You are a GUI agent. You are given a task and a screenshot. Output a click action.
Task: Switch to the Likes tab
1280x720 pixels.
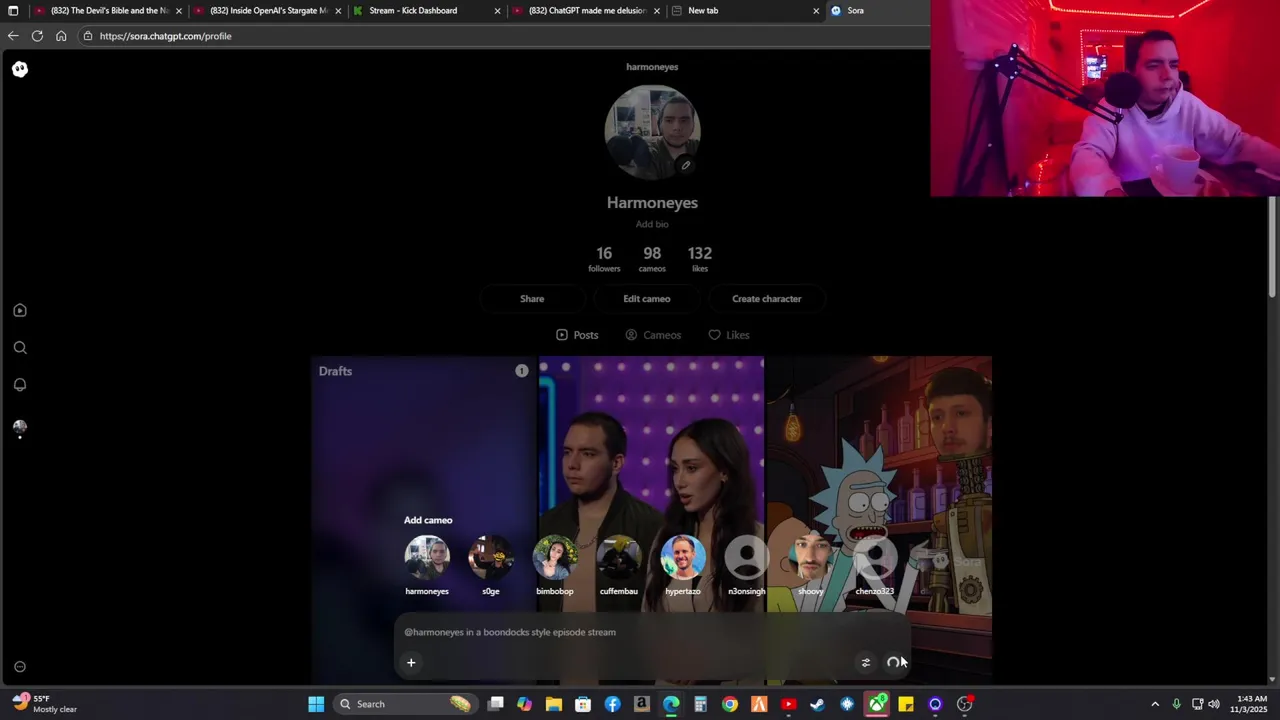coord(729,335)
